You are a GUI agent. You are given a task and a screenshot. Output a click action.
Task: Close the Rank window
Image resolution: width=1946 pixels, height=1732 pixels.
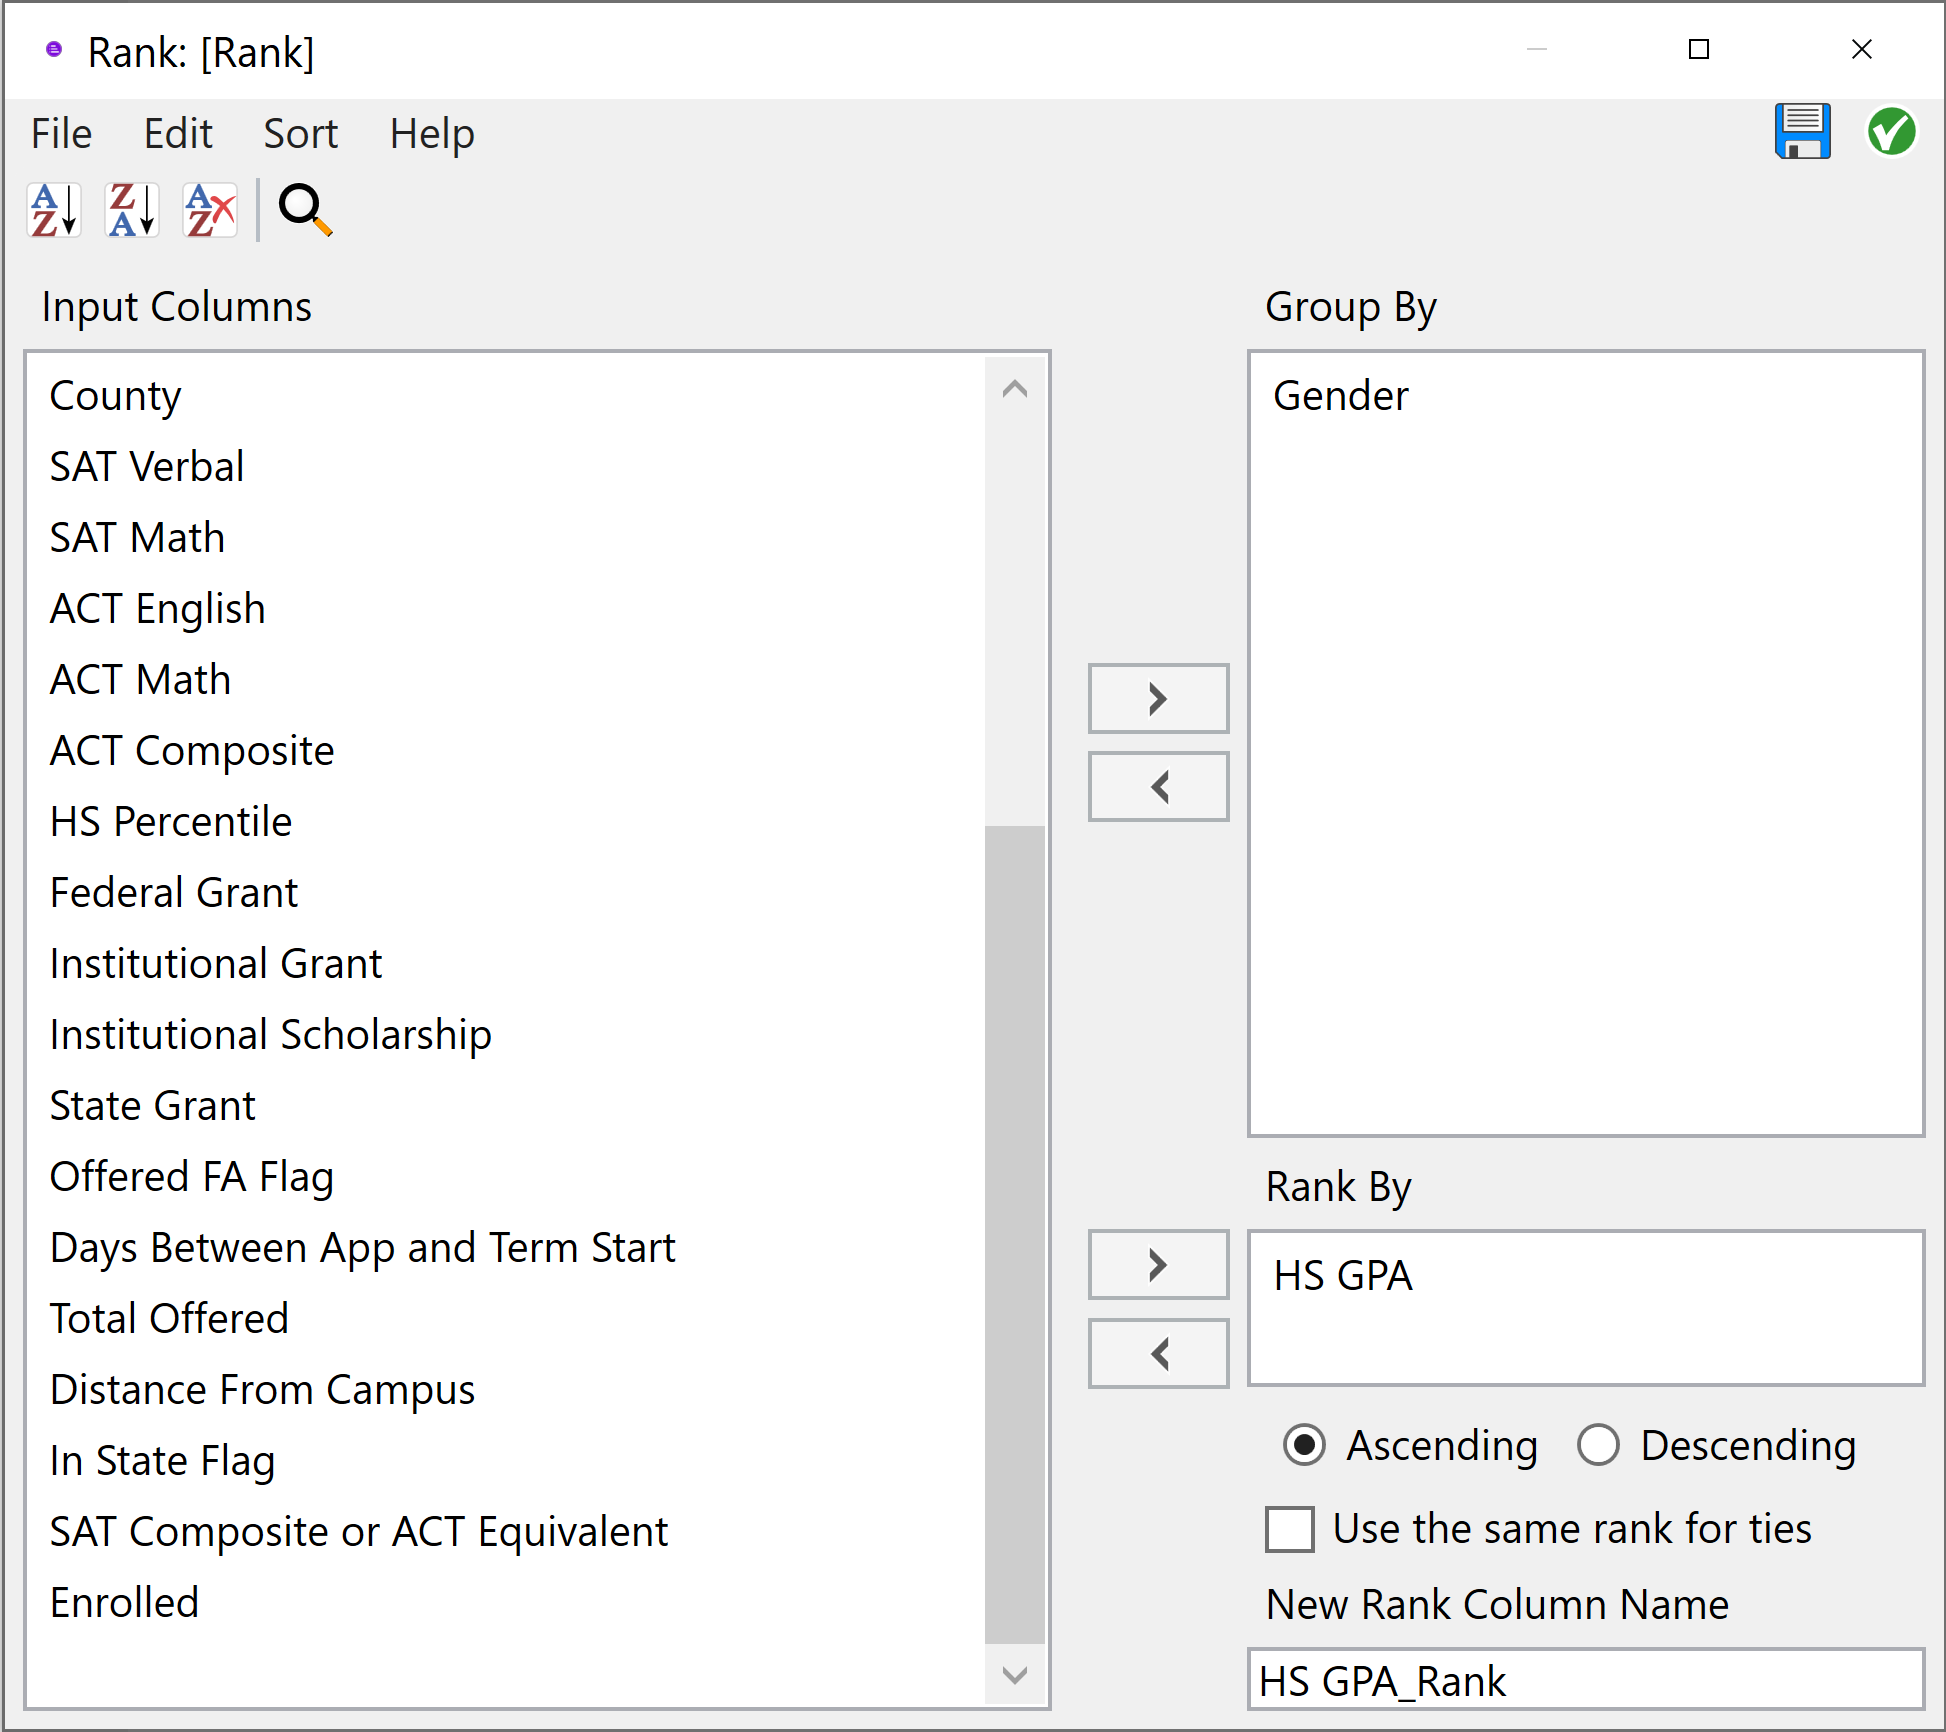(x=1861, y=49)
